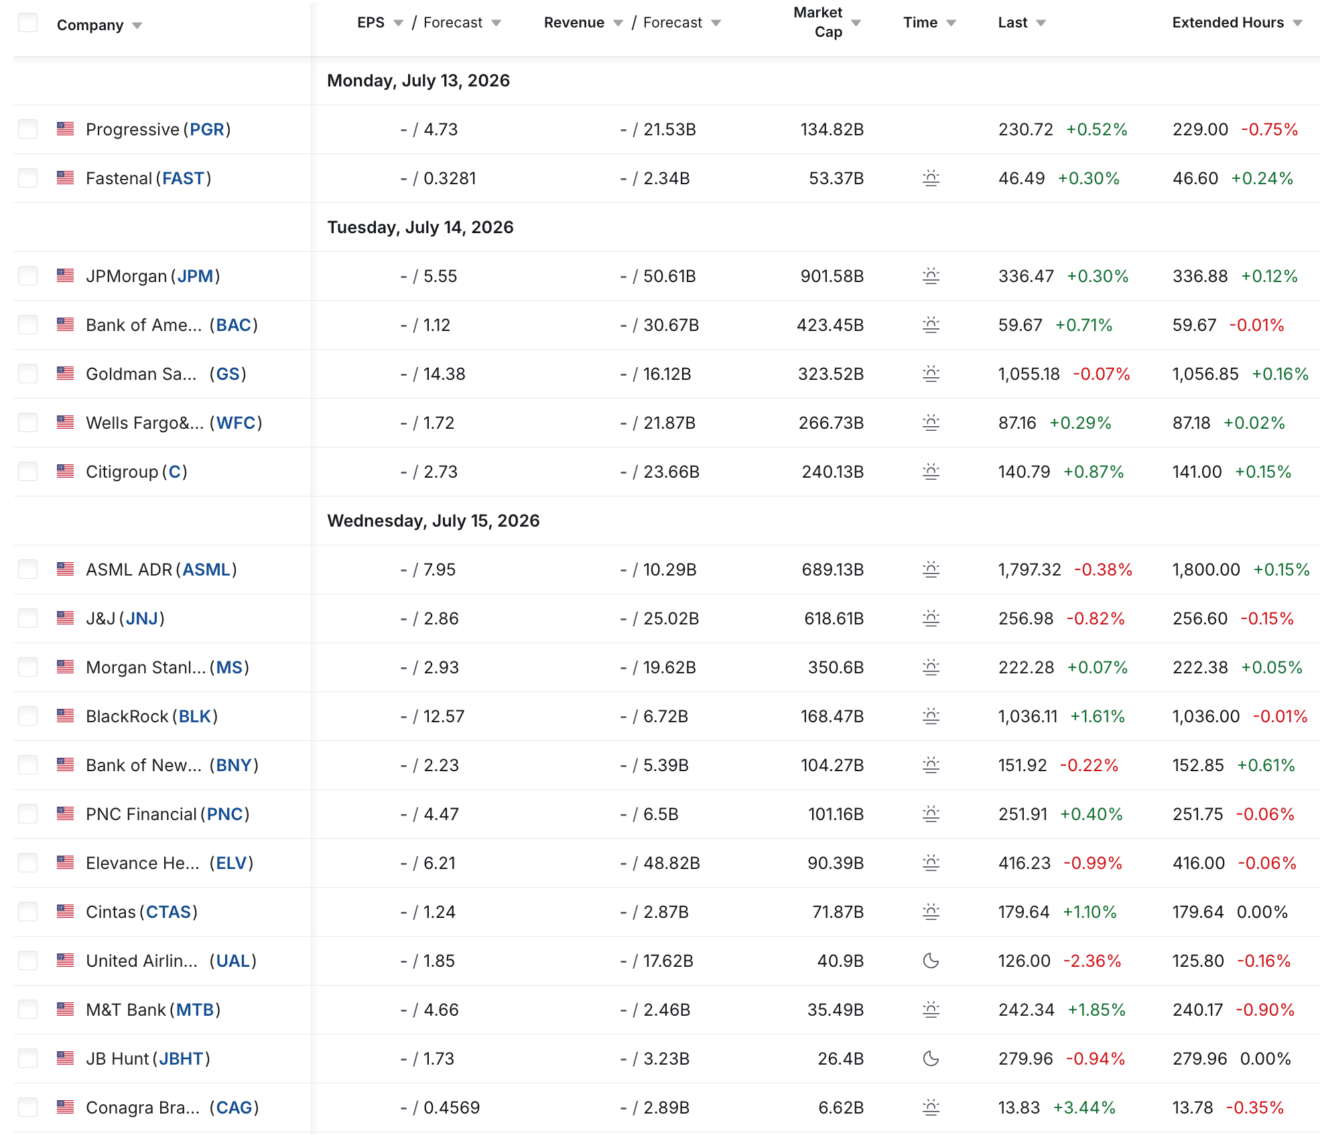Click the US flag icon beside Citigroup
The width and height of the screenshot is (1320, 1135).
point(65,471)
